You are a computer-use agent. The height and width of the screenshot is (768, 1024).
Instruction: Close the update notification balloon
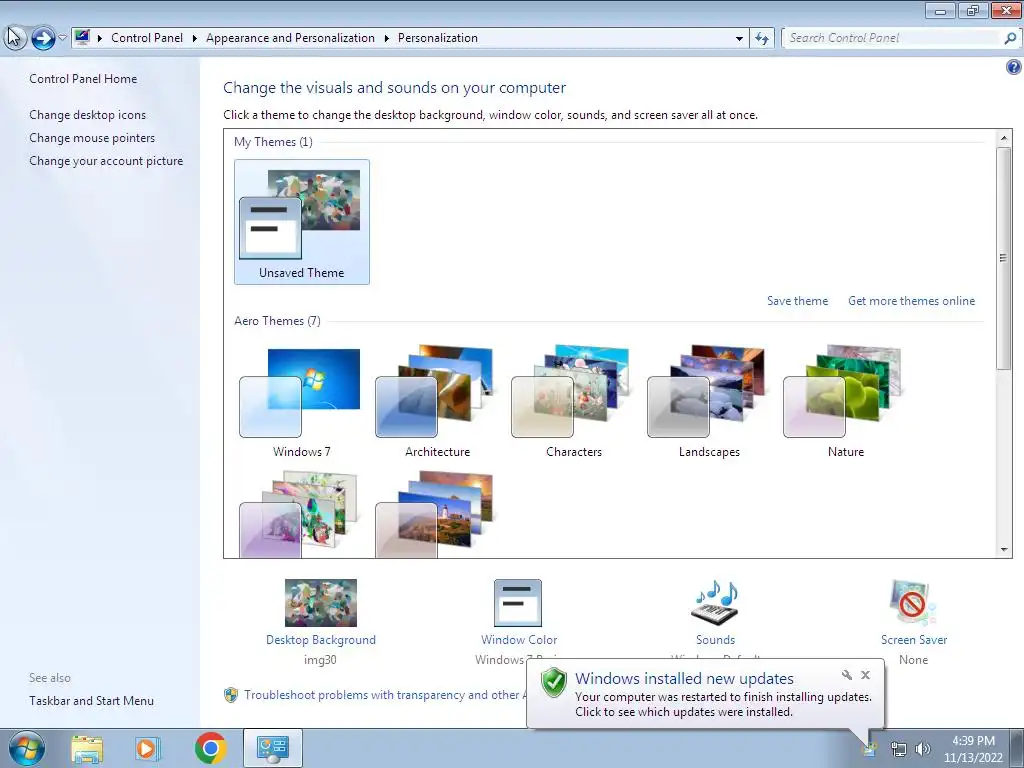coord(865,675)
